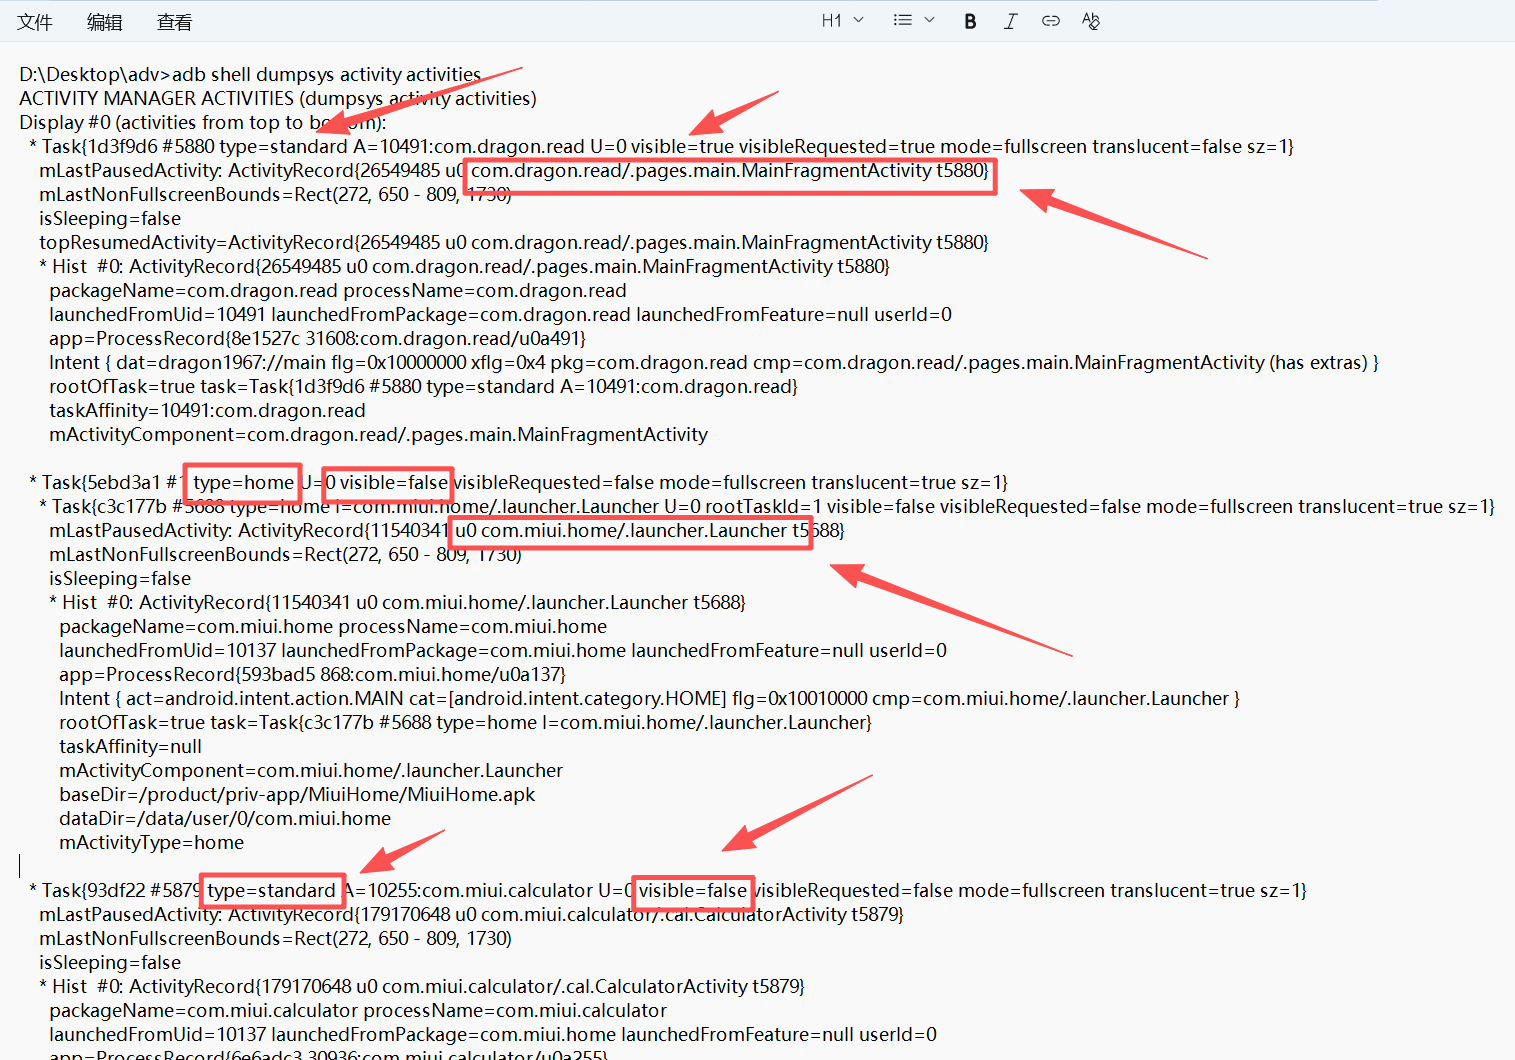Click the 'taskAffinity=10491:com.dragon.read' line
Viewport: 1515px width, 1060px height.
[x=207, y=411]
